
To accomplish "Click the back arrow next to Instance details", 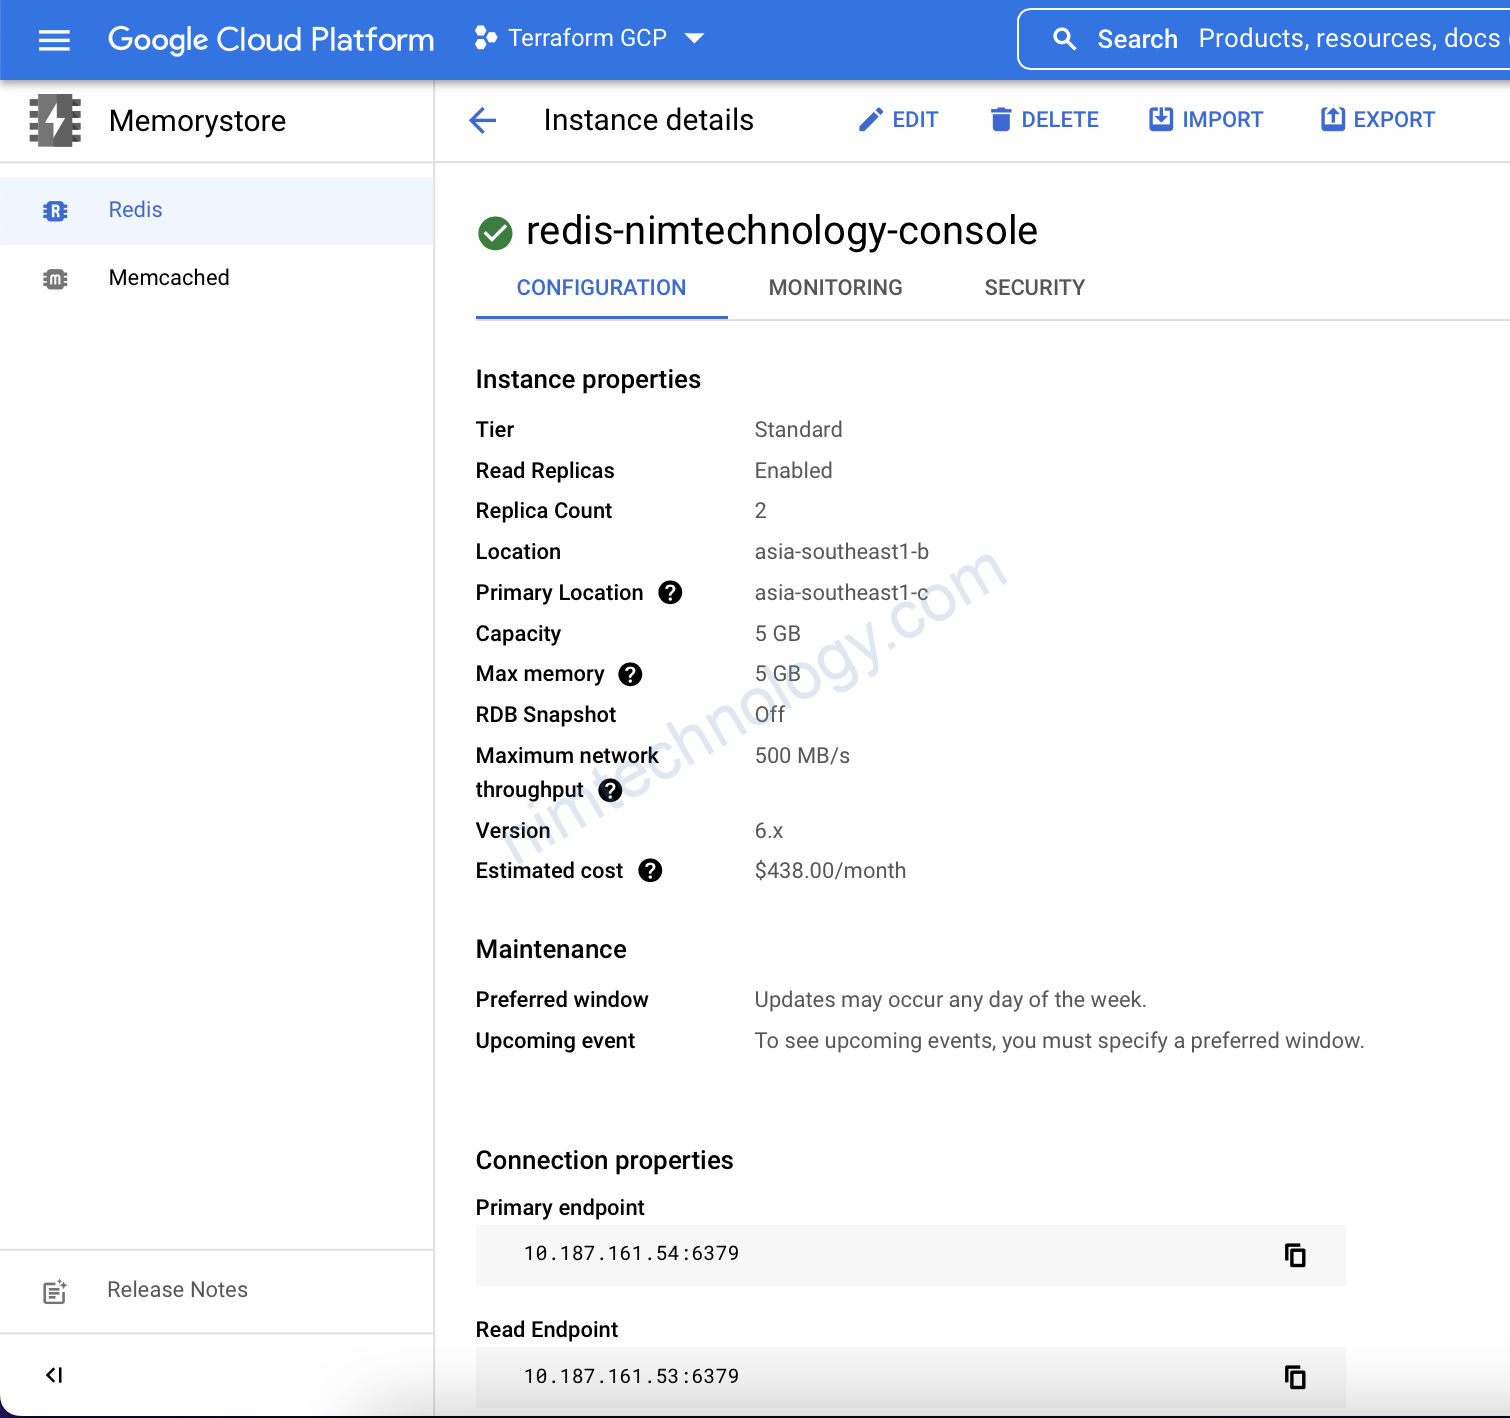I will click(x=483, y=121).
